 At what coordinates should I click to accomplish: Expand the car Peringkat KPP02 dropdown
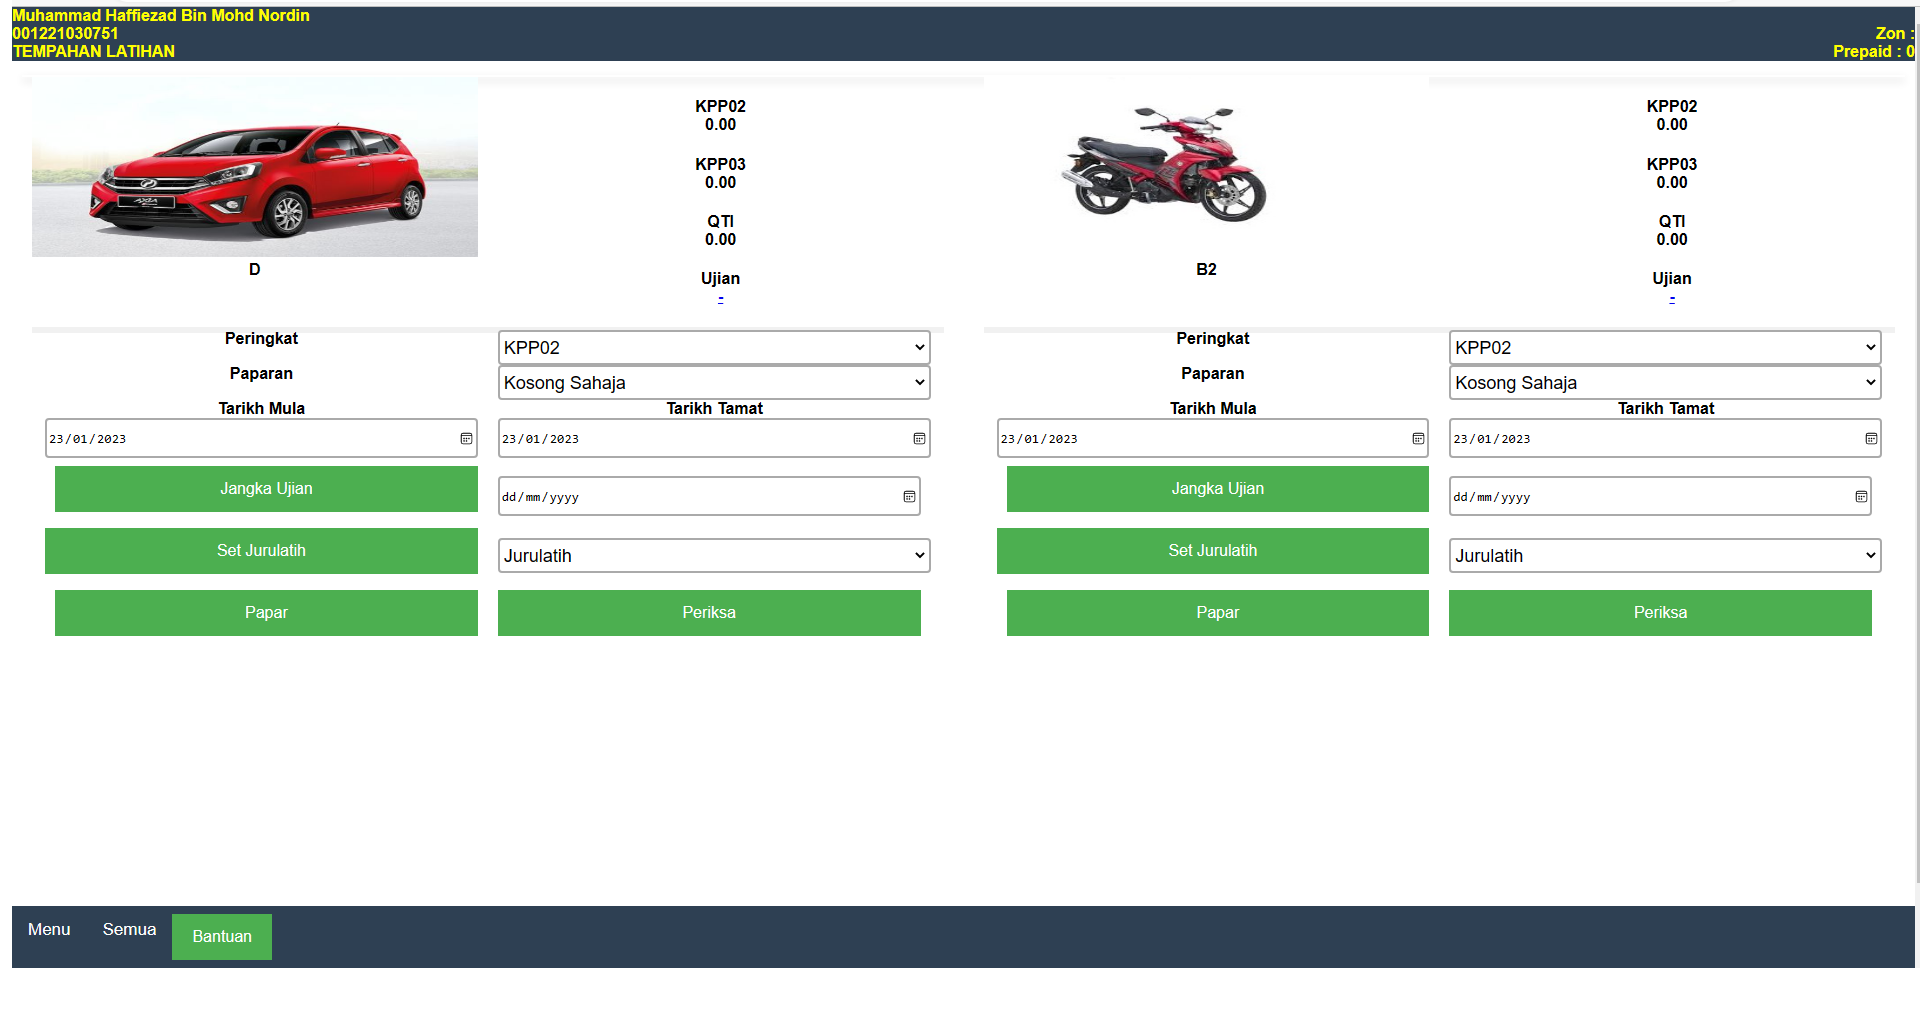(x=714, y=348)
